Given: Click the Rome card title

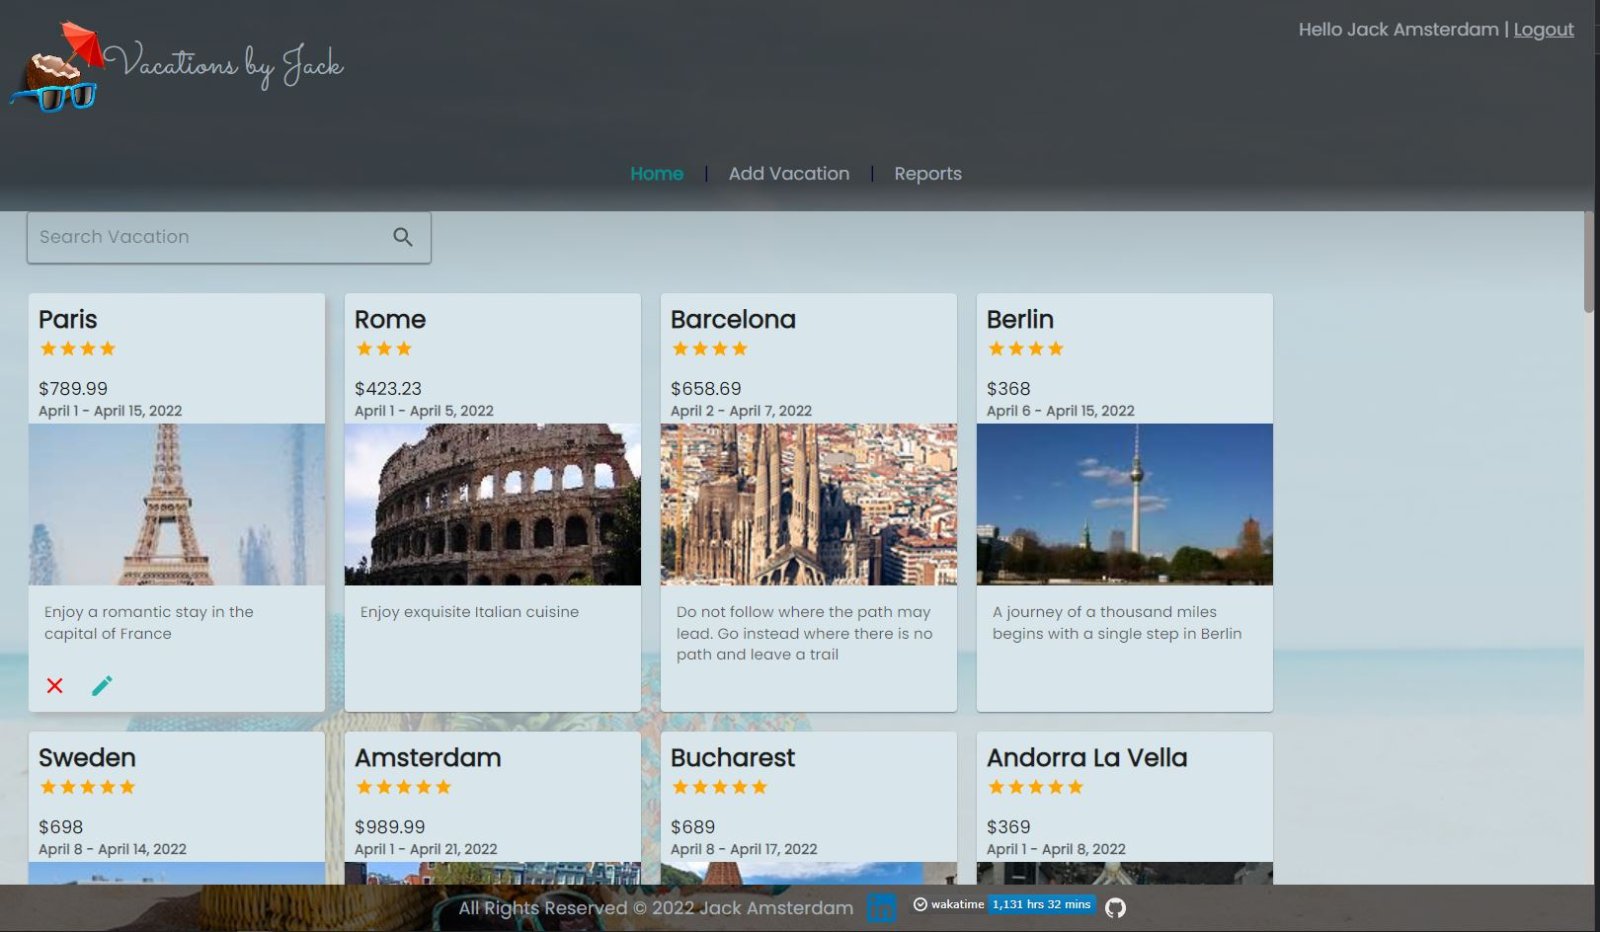Looking at the screenshot, I should [x=390, y=319].
